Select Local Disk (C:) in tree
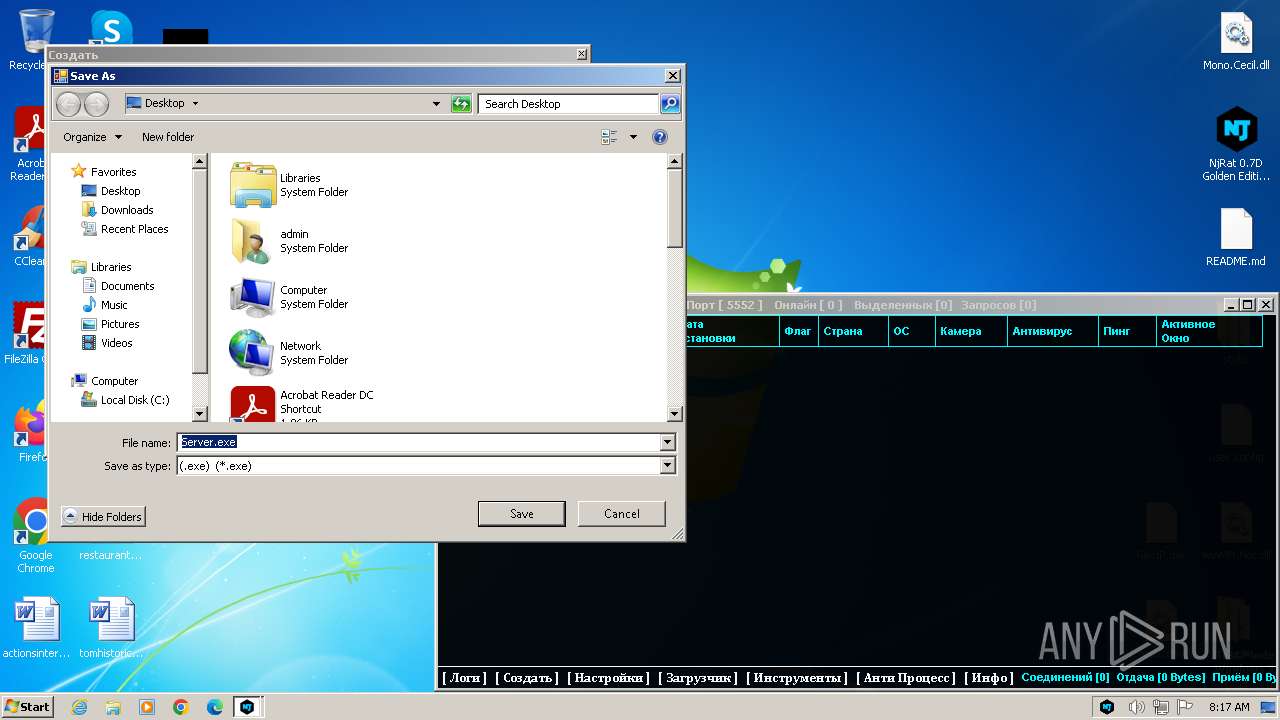 tap(135, 400)
